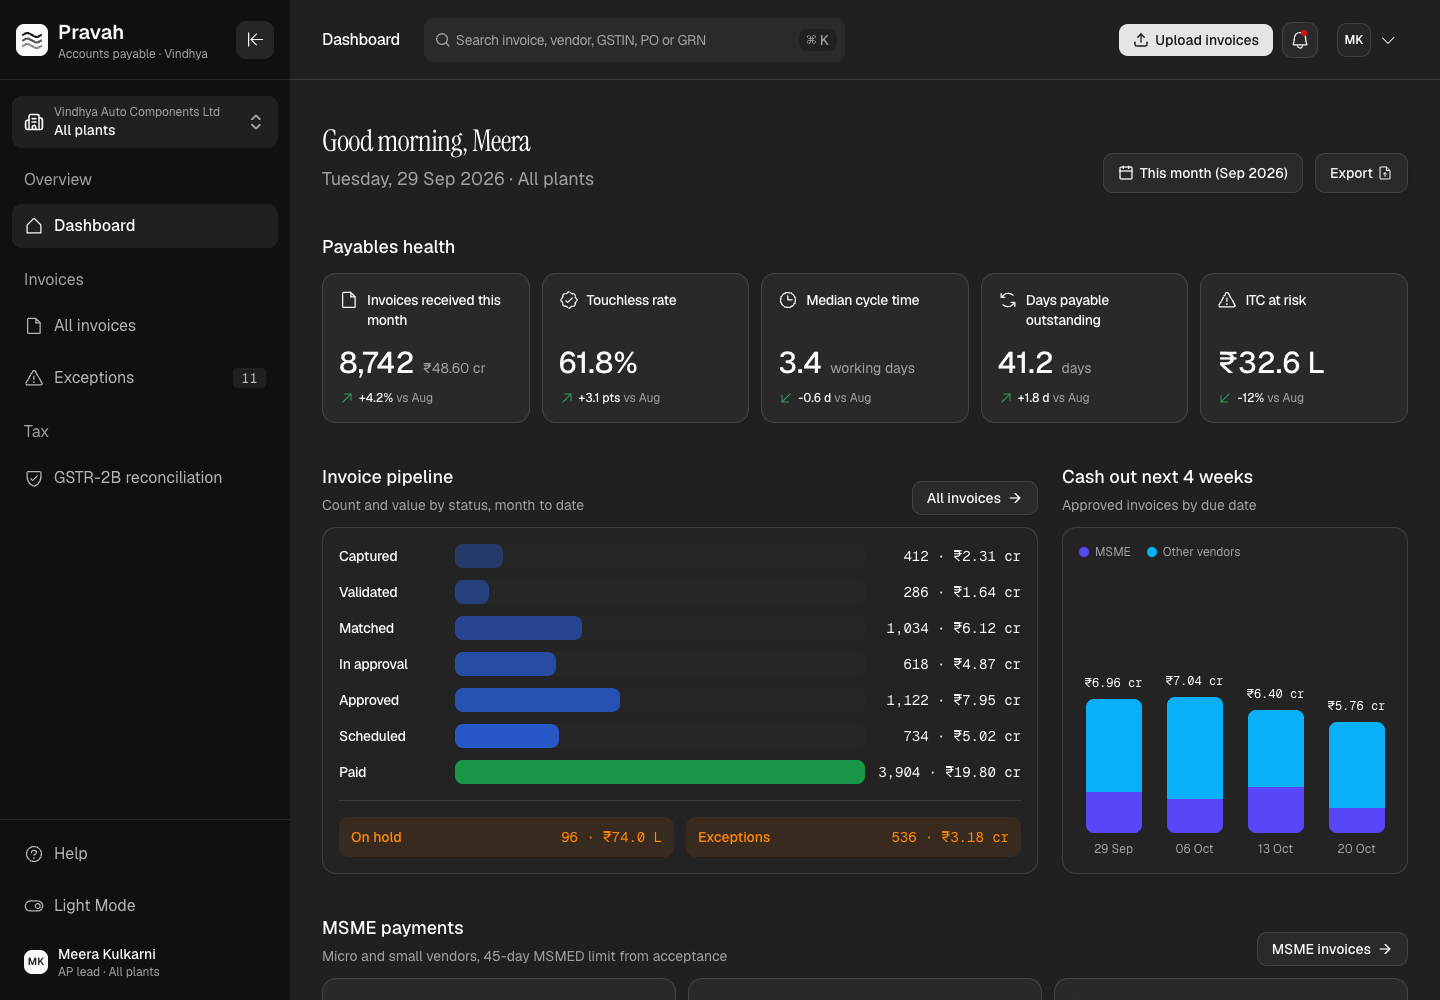Open the user menu chevron
The height and width of the screenshot is (1000, 1440).
1388,40
